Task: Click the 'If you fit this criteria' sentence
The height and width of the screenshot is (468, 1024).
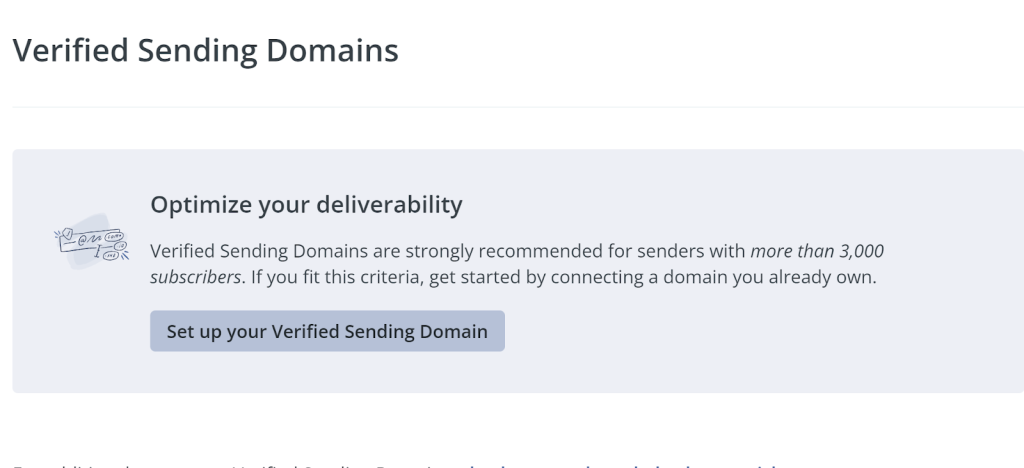Action: [330, 277]
